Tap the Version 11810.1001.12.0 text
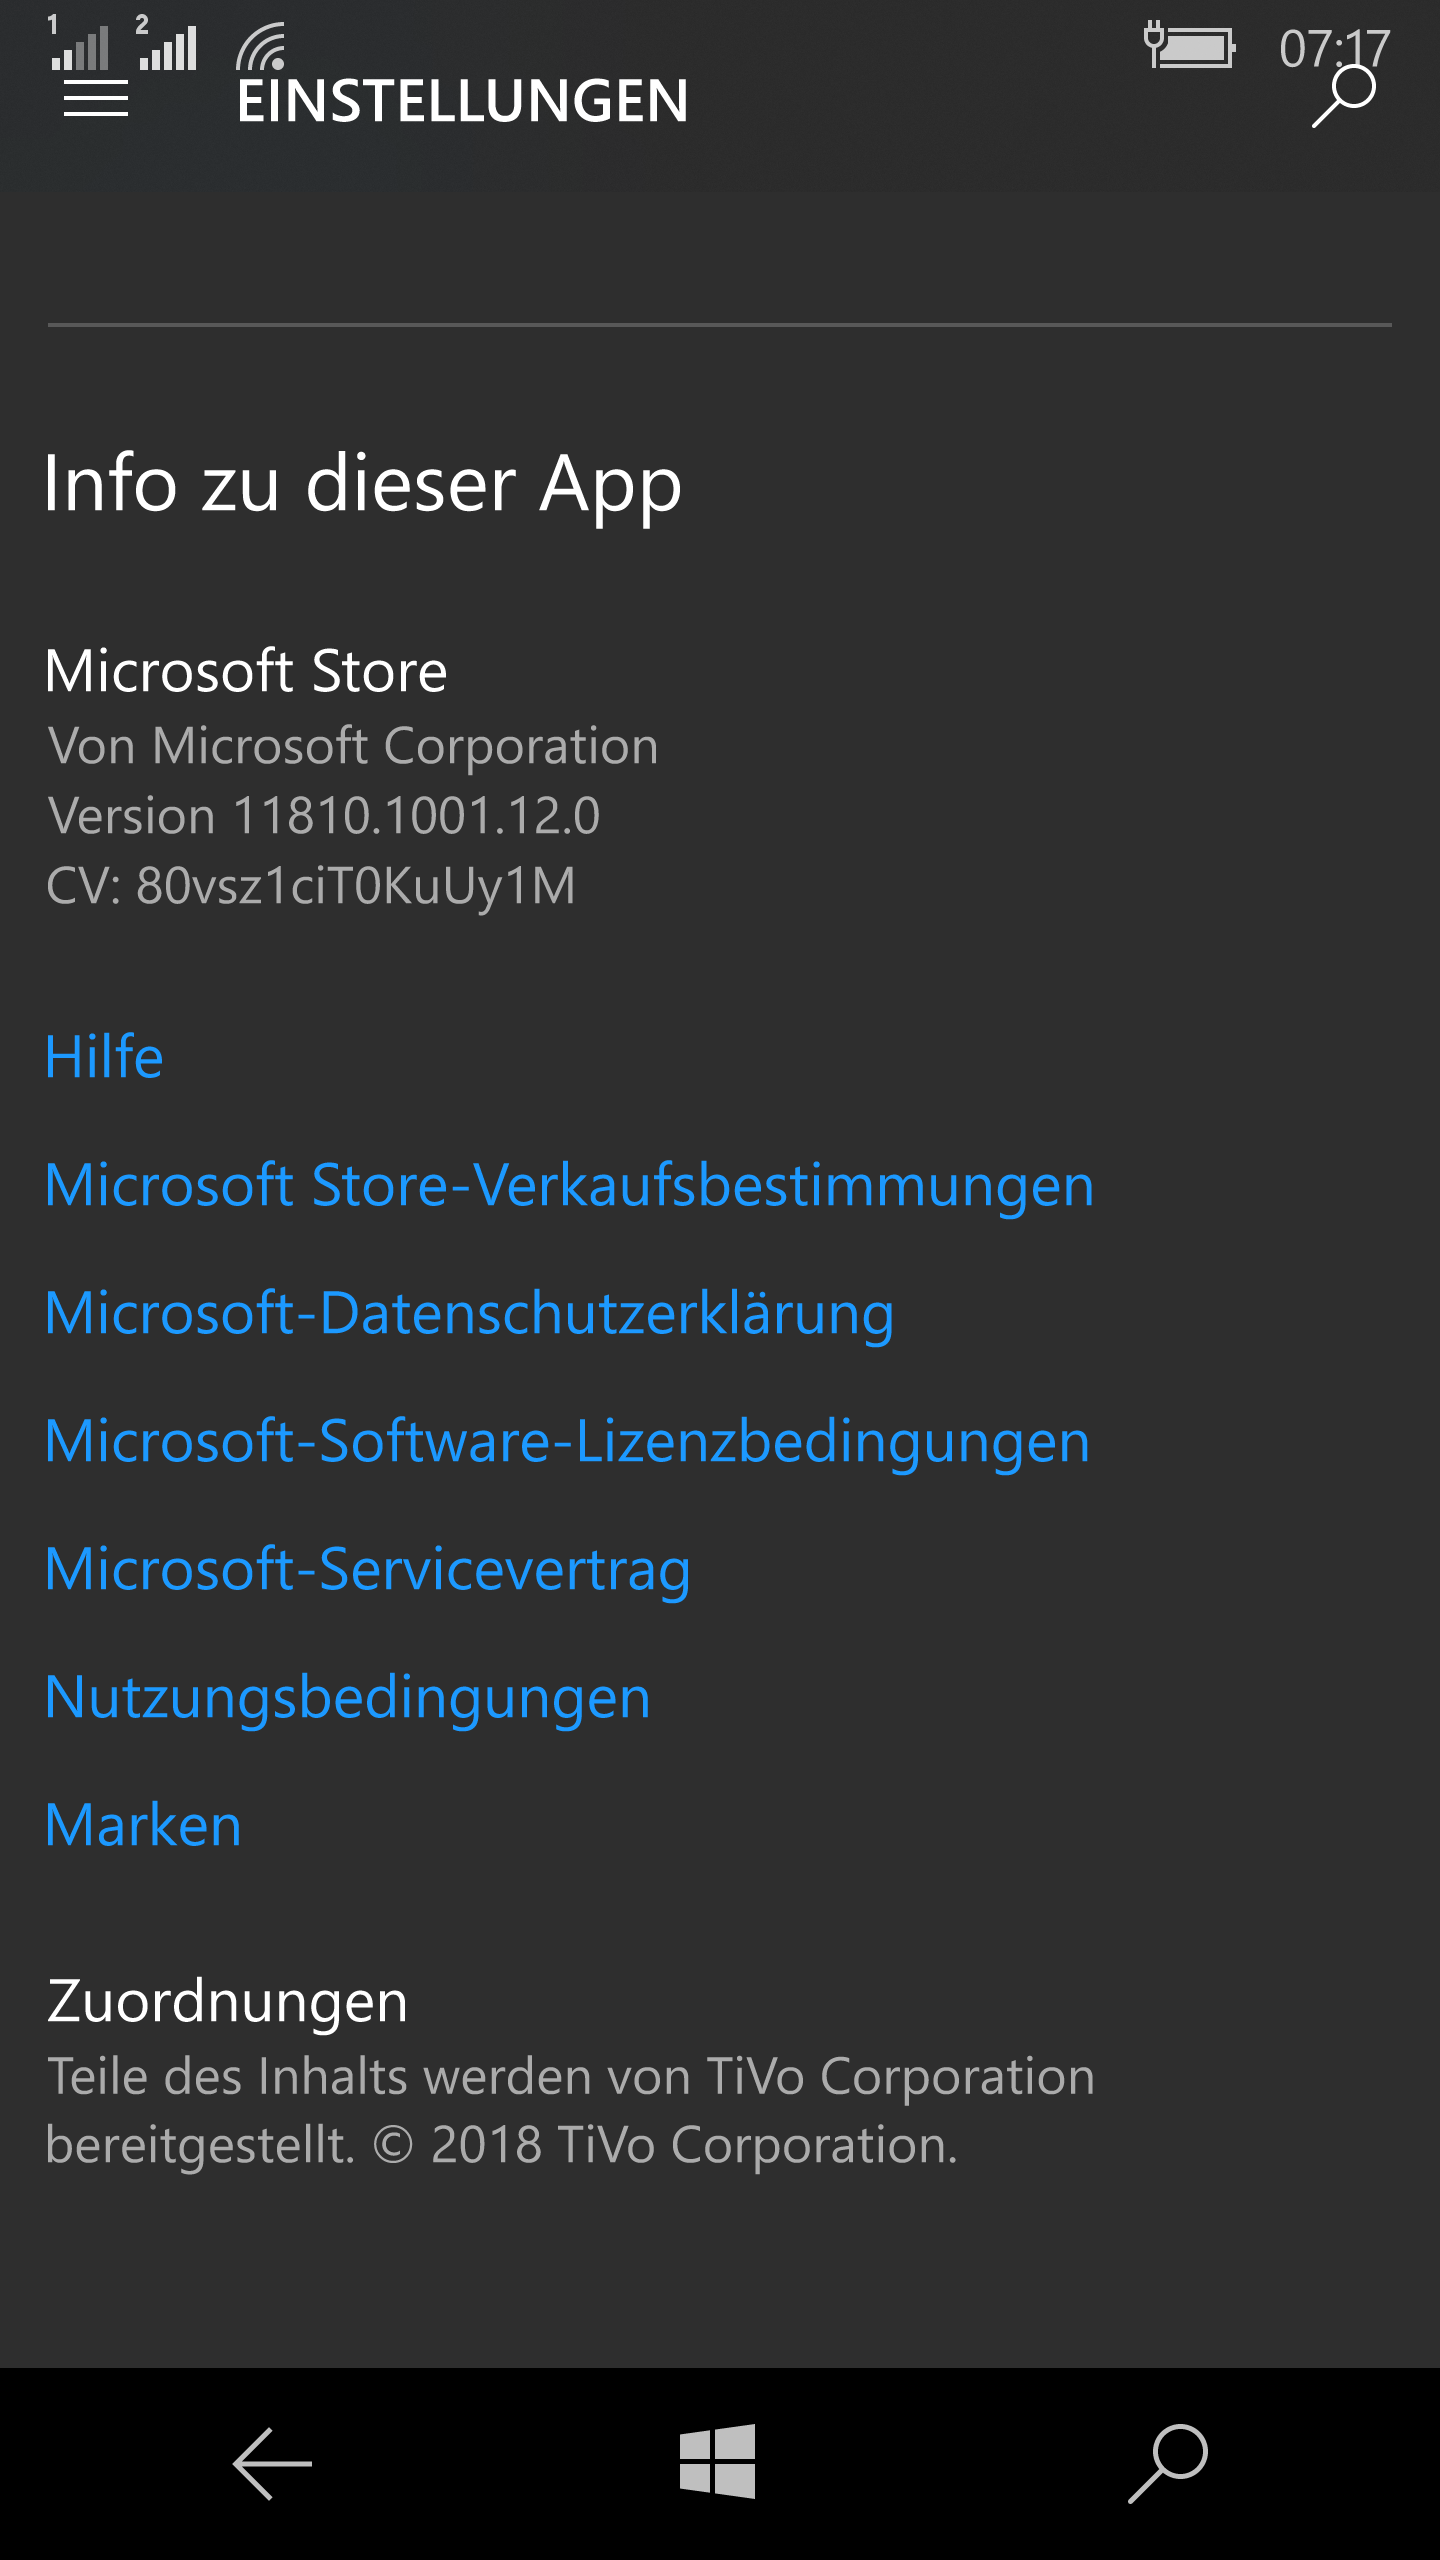The height and width of the screenshot is (2560, 1440). point(323,816)
